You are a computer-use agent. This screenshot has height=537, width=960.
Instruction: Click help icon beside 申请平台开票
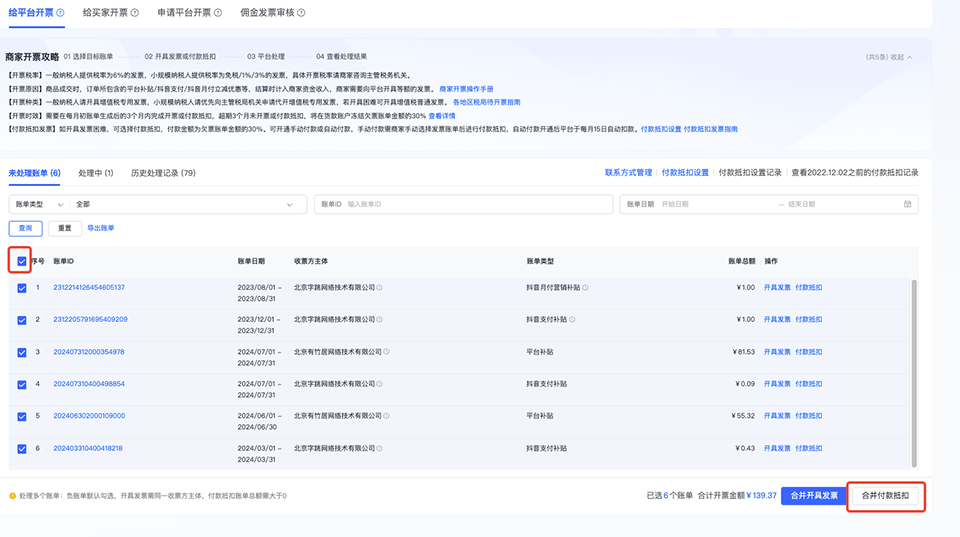[218, 13]
